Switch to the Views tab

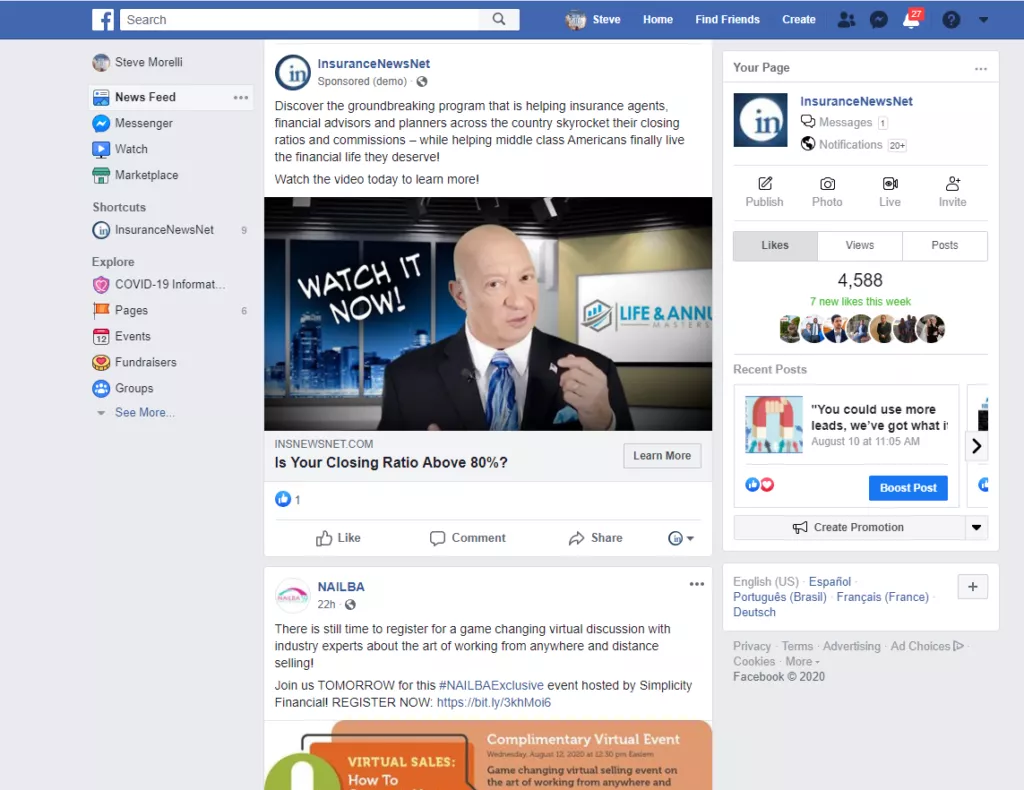[859, 245]
